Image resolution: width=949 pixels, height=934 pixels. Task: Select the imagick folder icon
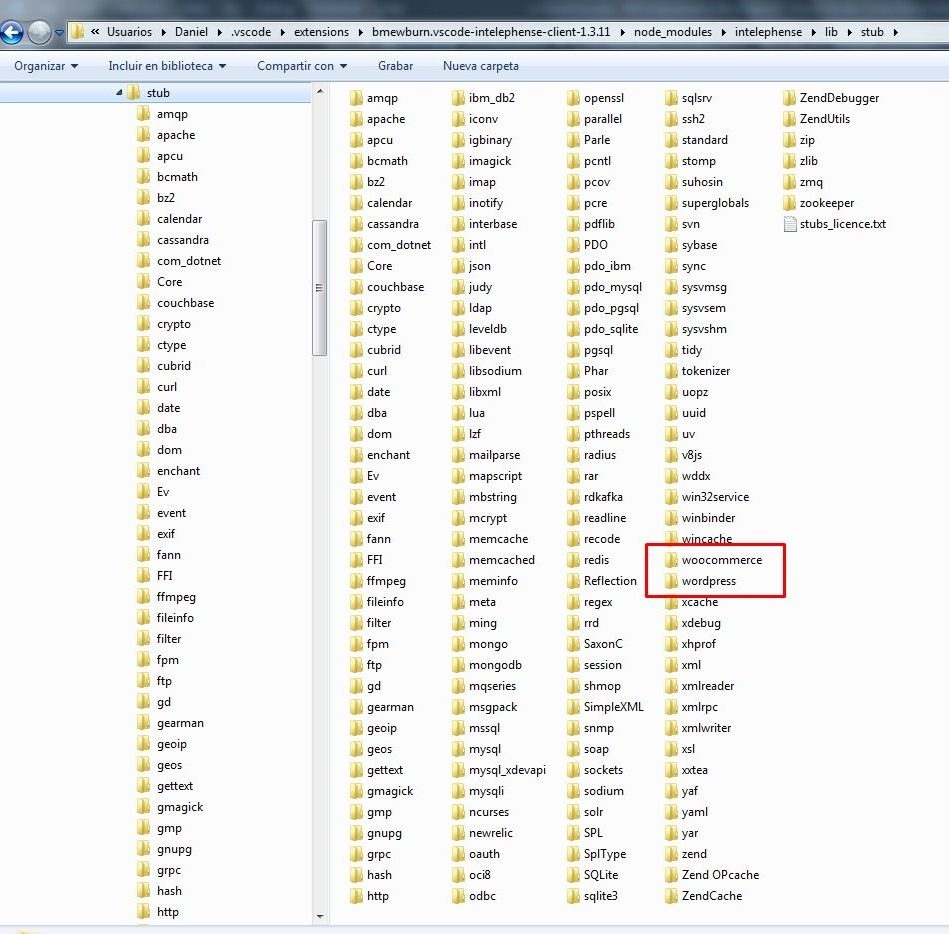tap(458, 161)
